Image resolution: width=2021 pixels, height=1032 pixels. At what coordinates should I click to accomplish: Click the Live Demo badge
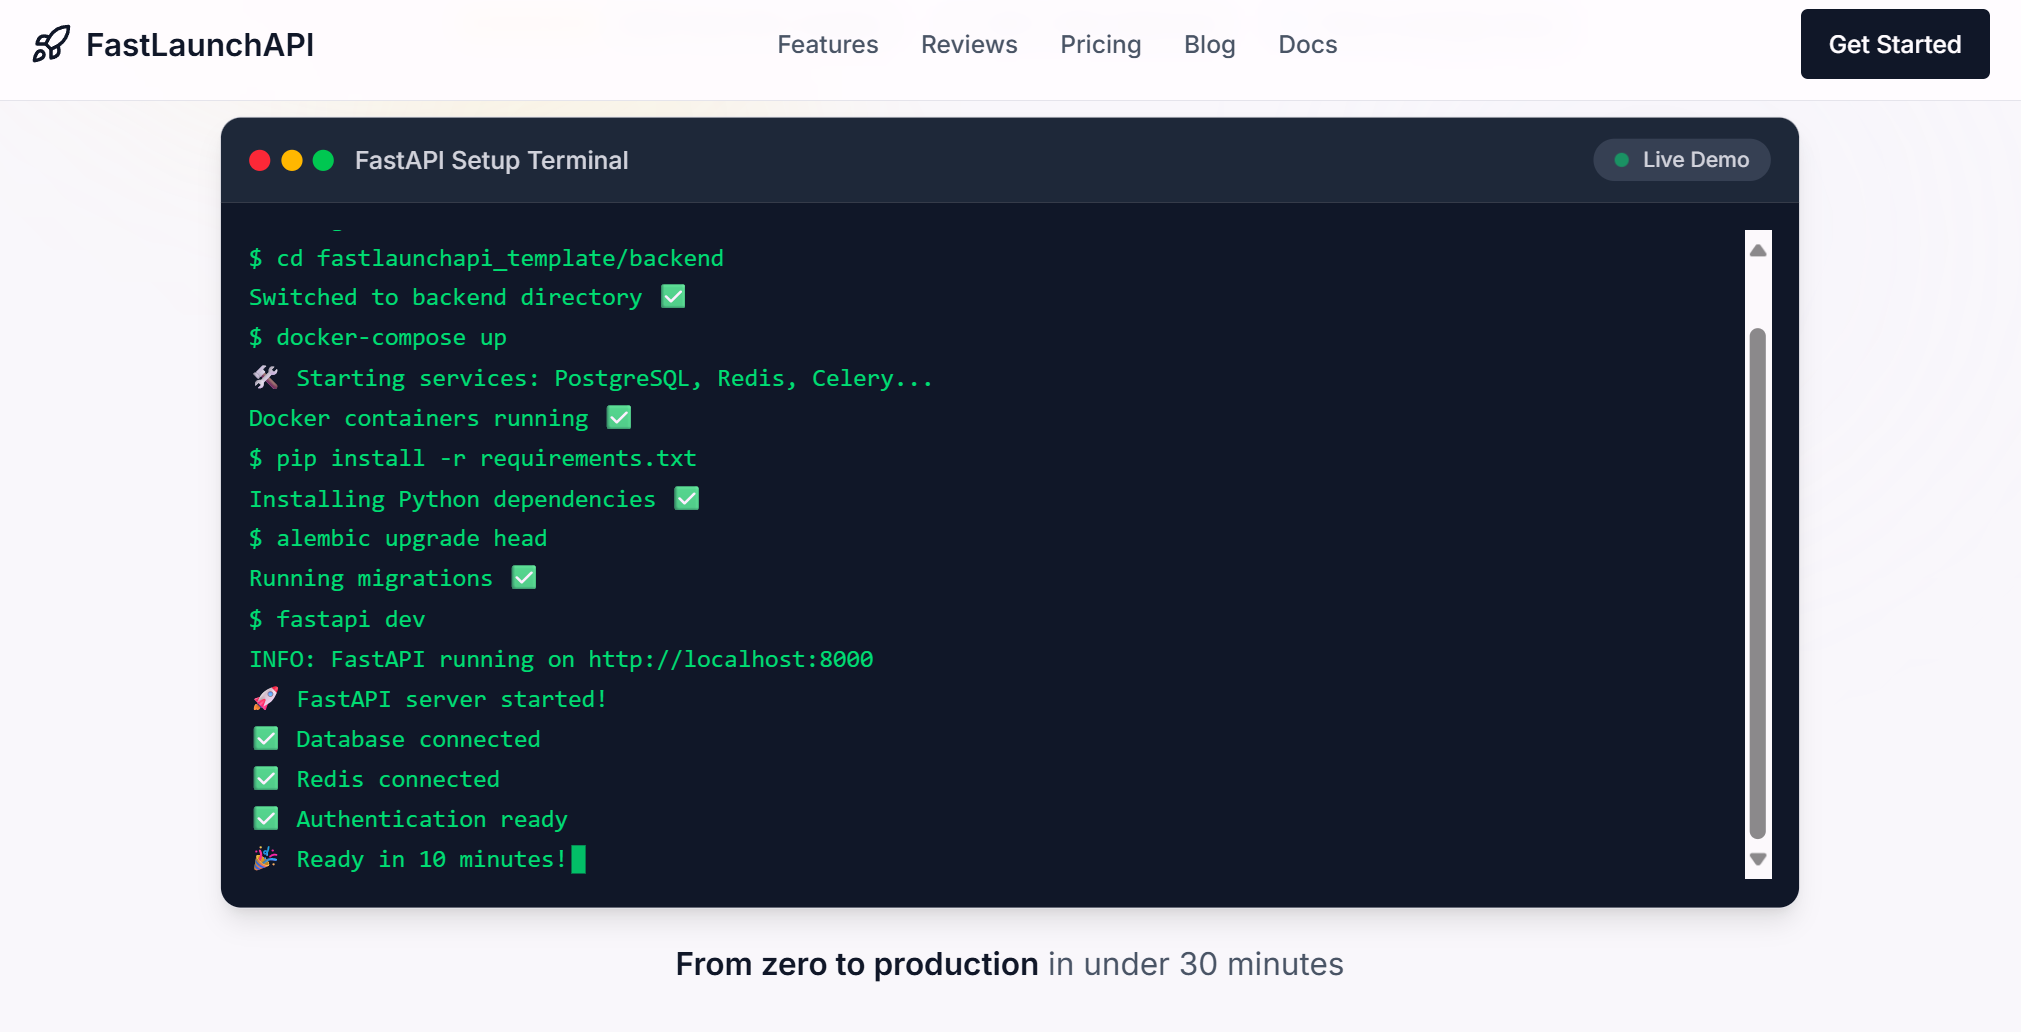(1682, 160)
